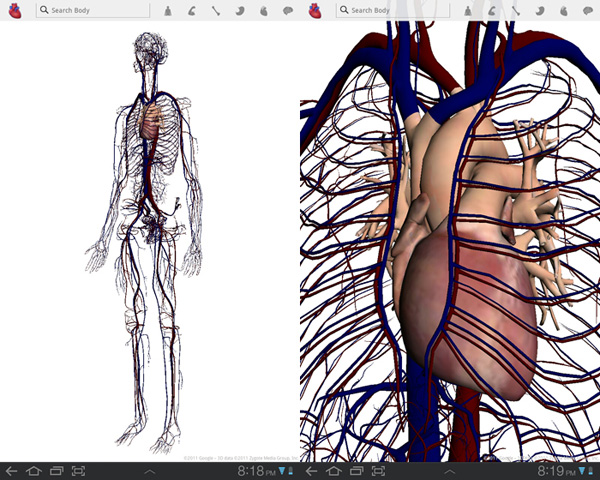Open recent apps from the right navigation bar
This screenshot has width=600, height=480.
click(357, 471)
